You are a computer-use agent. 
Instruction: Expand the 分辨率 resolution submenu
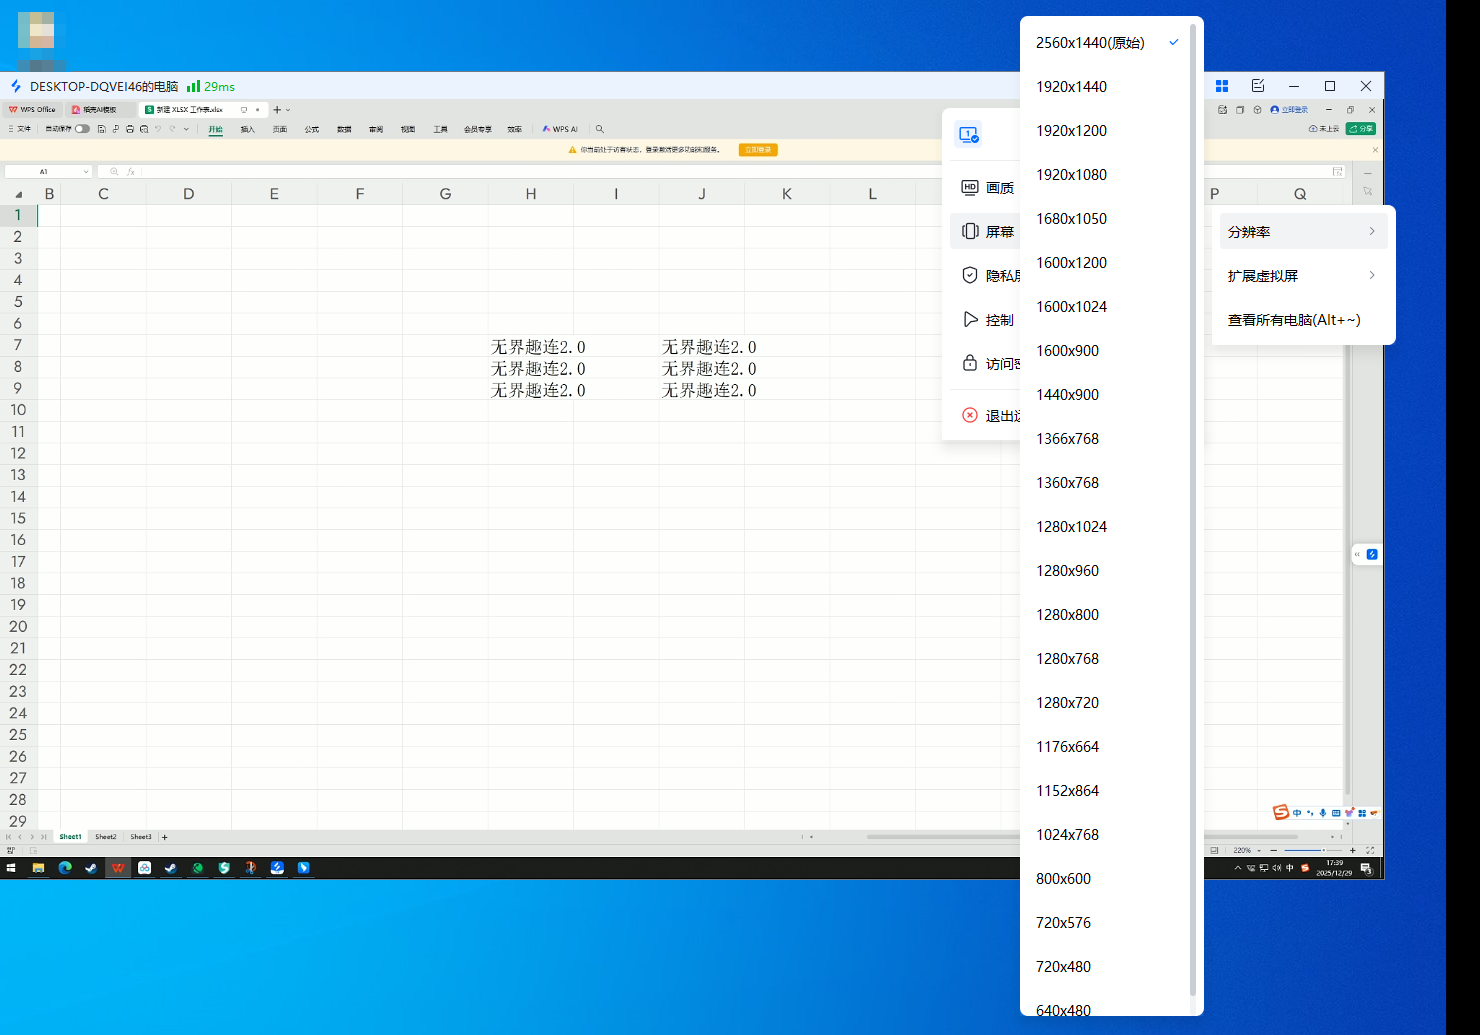pyautogui.click(x=1302, y=232)
